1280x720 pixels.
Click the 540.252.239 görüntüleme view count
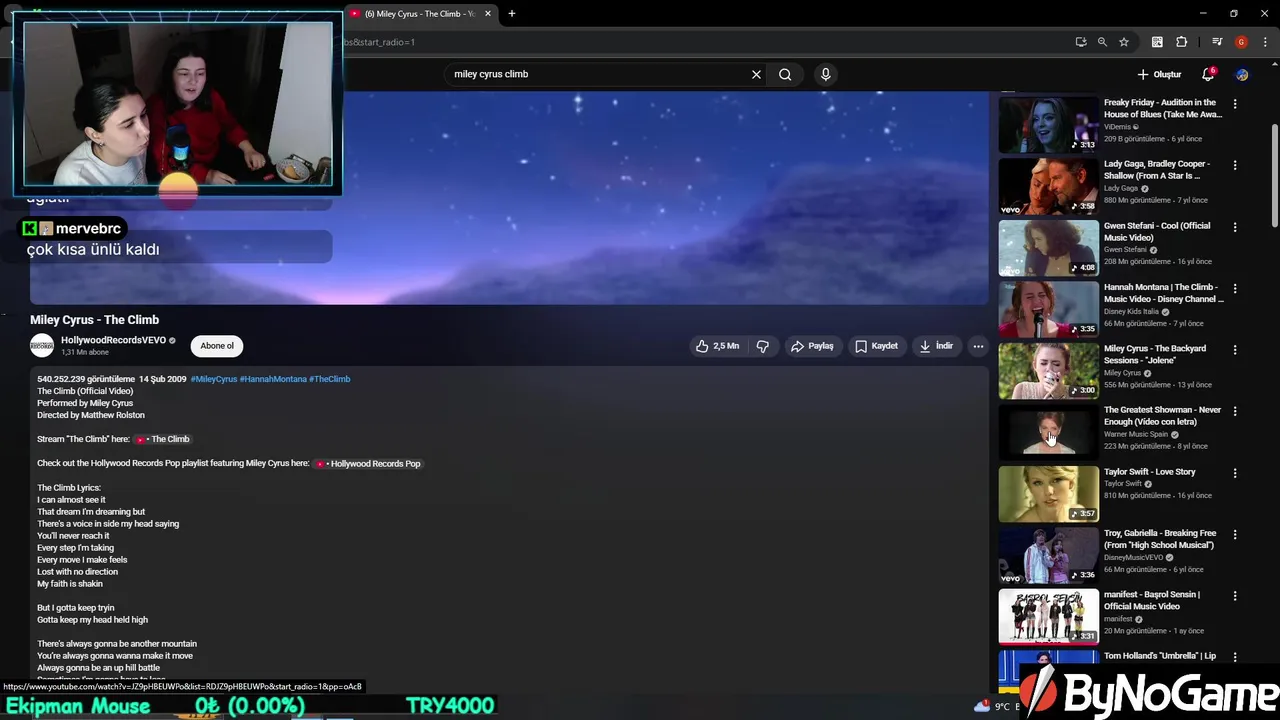(x=86, y=379)
